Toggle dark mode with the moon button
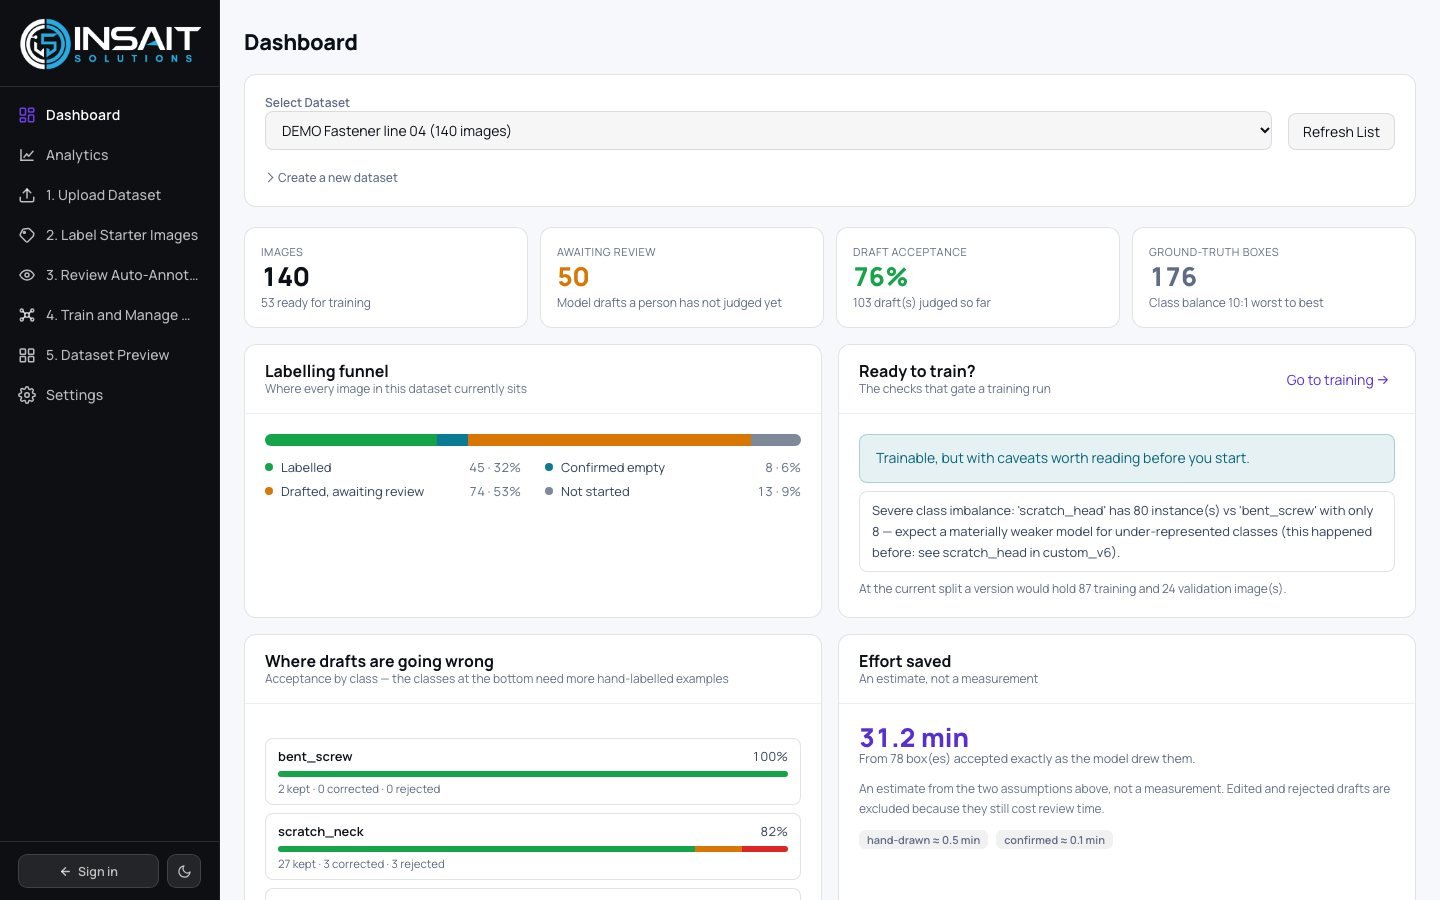 pos(184,871)
